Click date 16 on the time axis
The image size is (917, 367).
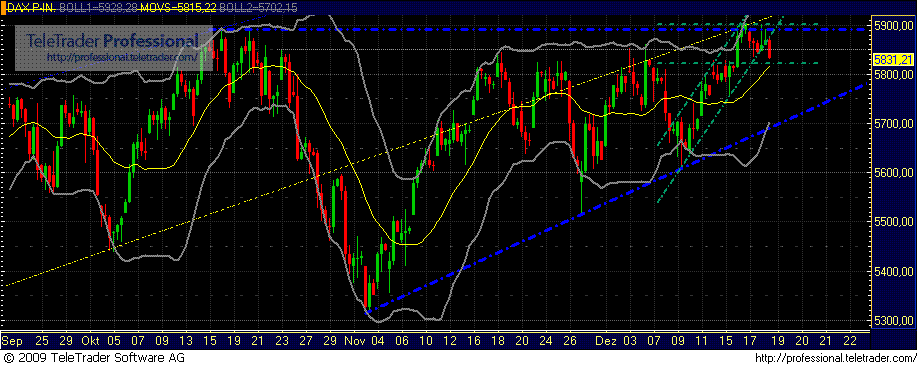click(x=474, y=340)
